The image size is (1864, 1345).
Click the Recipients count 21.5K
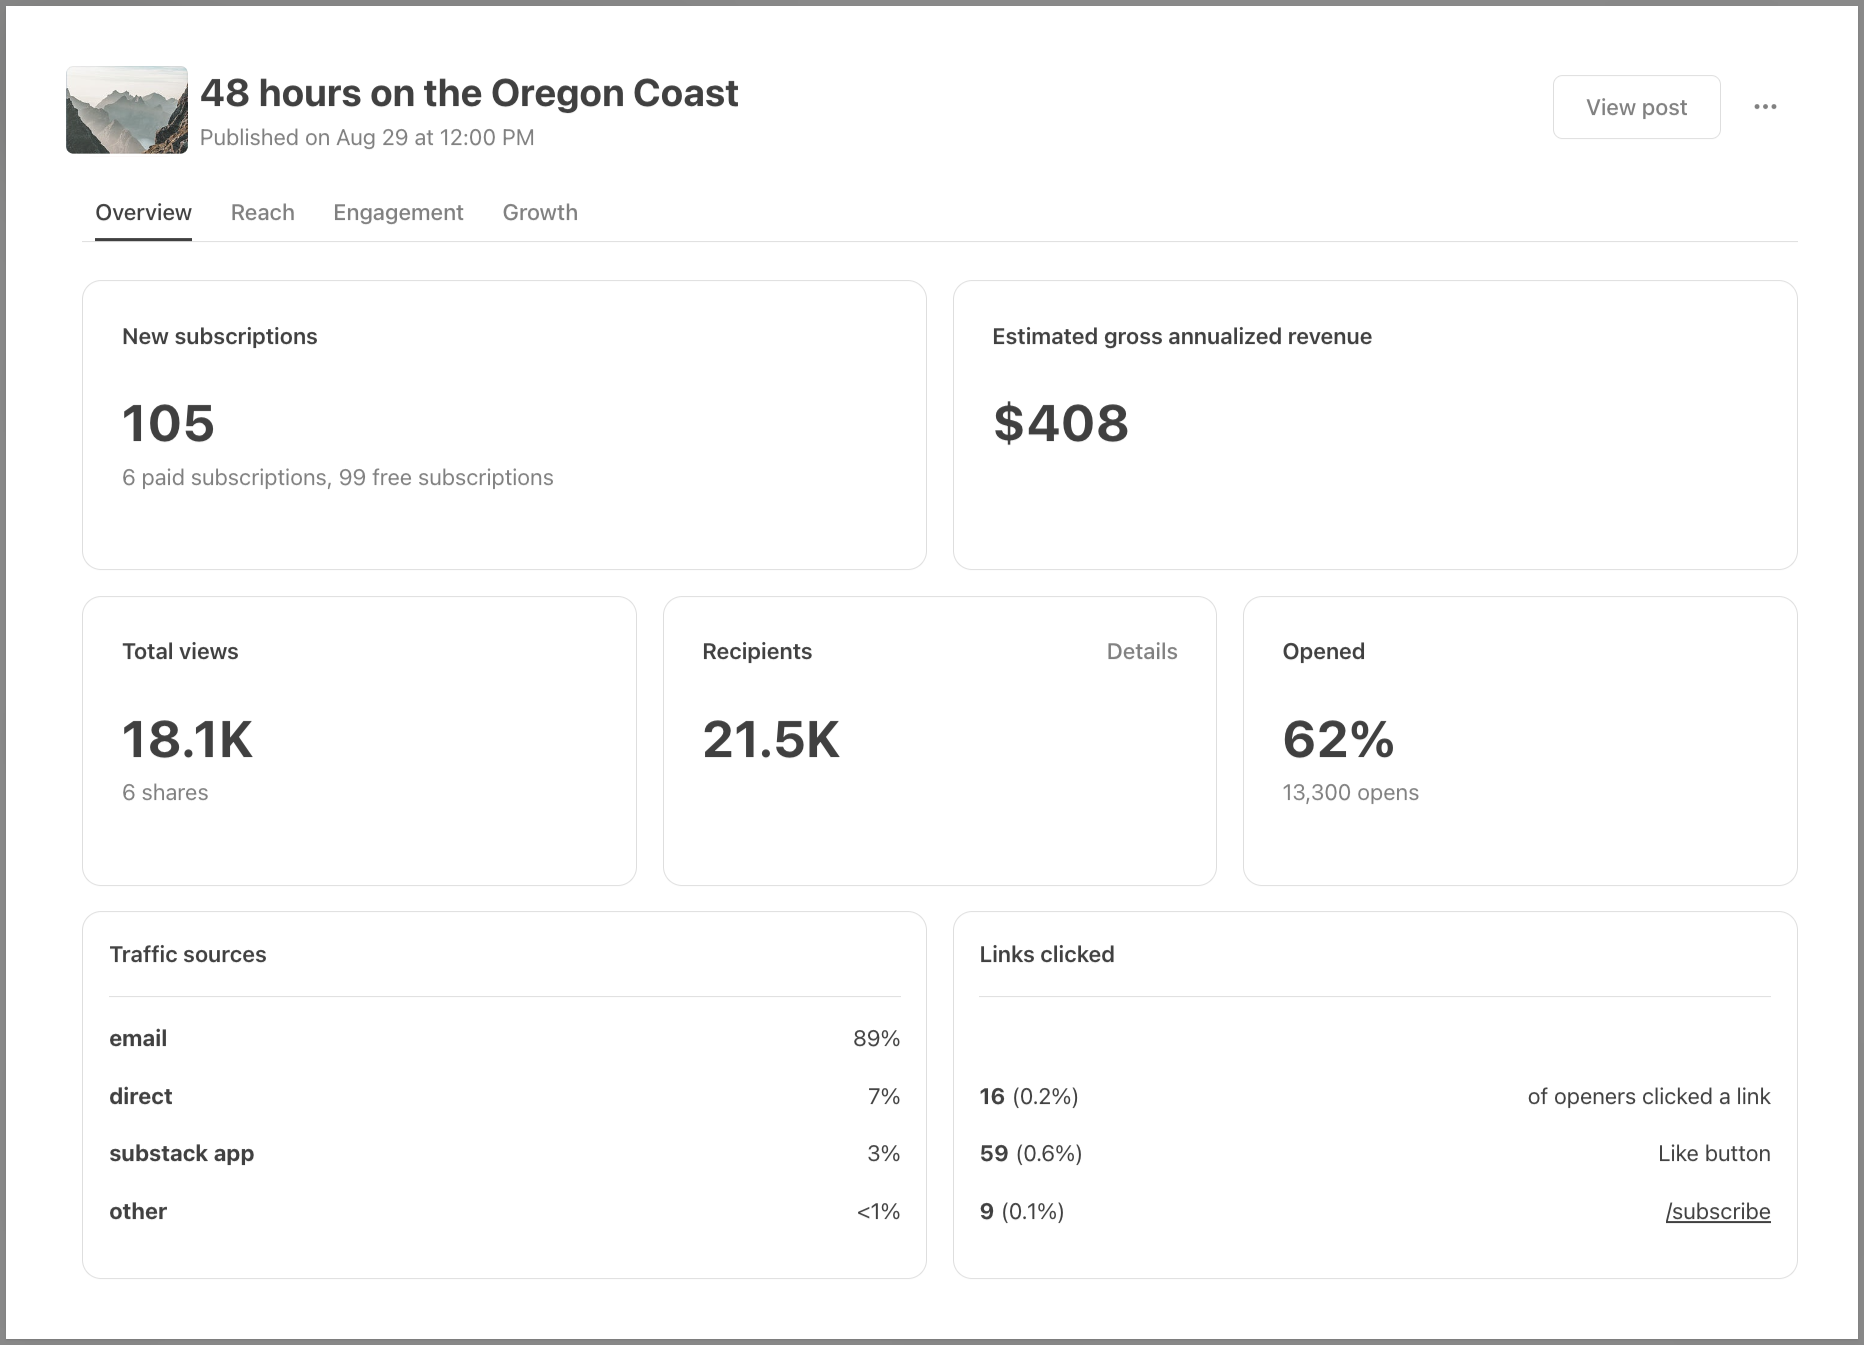coord(771,740)
